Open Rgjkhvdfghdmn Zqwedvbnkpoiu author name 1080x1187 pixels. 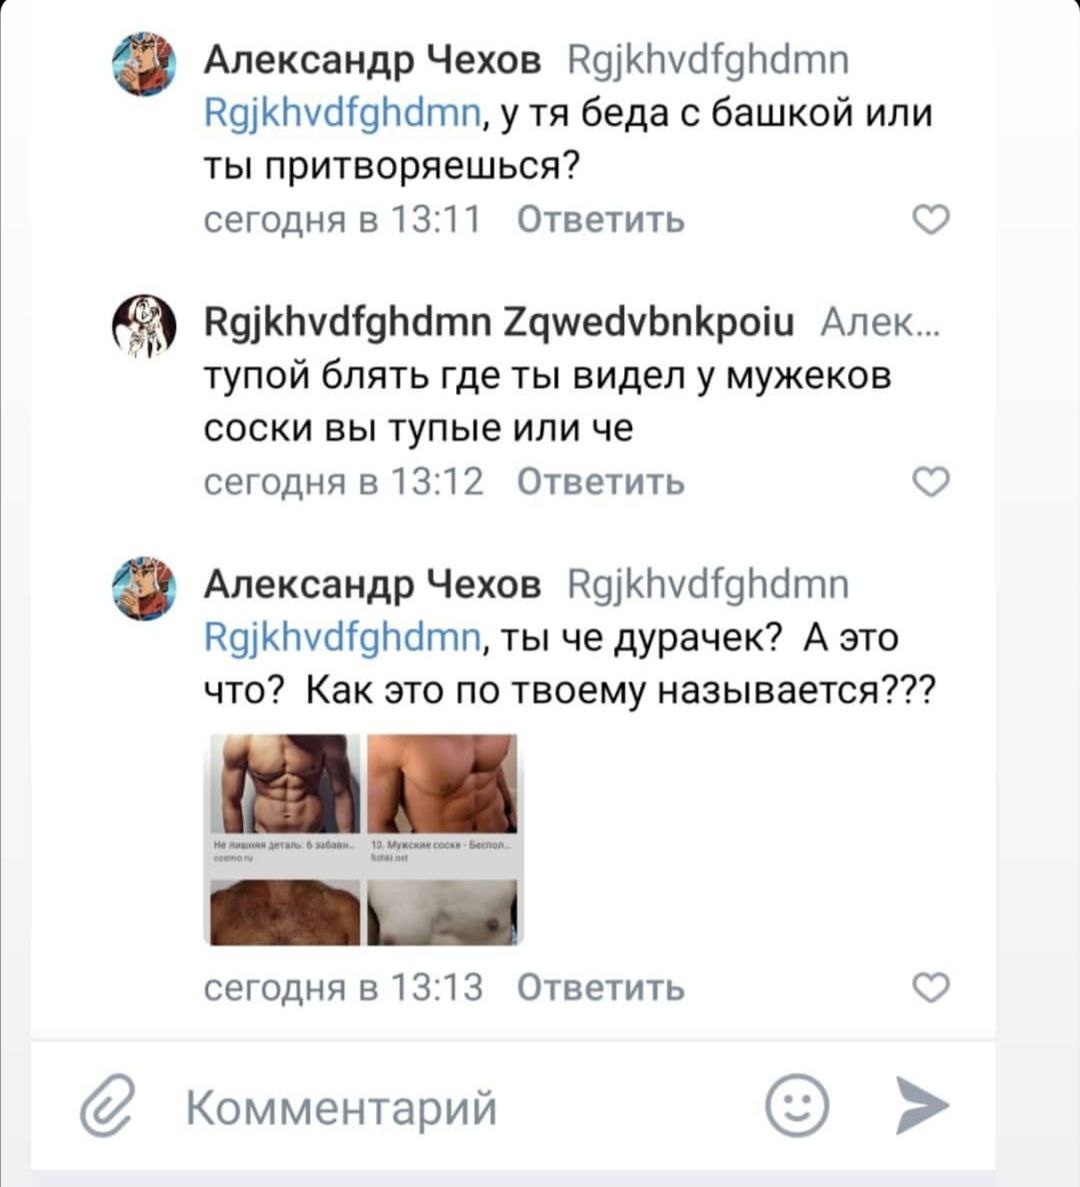pos(500,322)
